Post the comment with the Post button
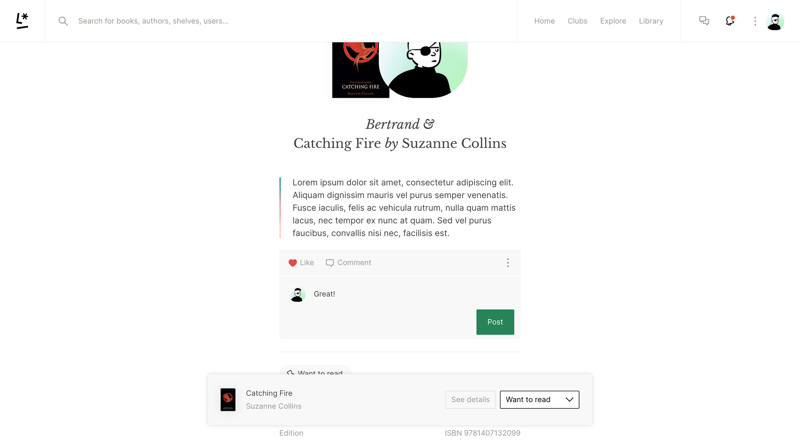 495,322
